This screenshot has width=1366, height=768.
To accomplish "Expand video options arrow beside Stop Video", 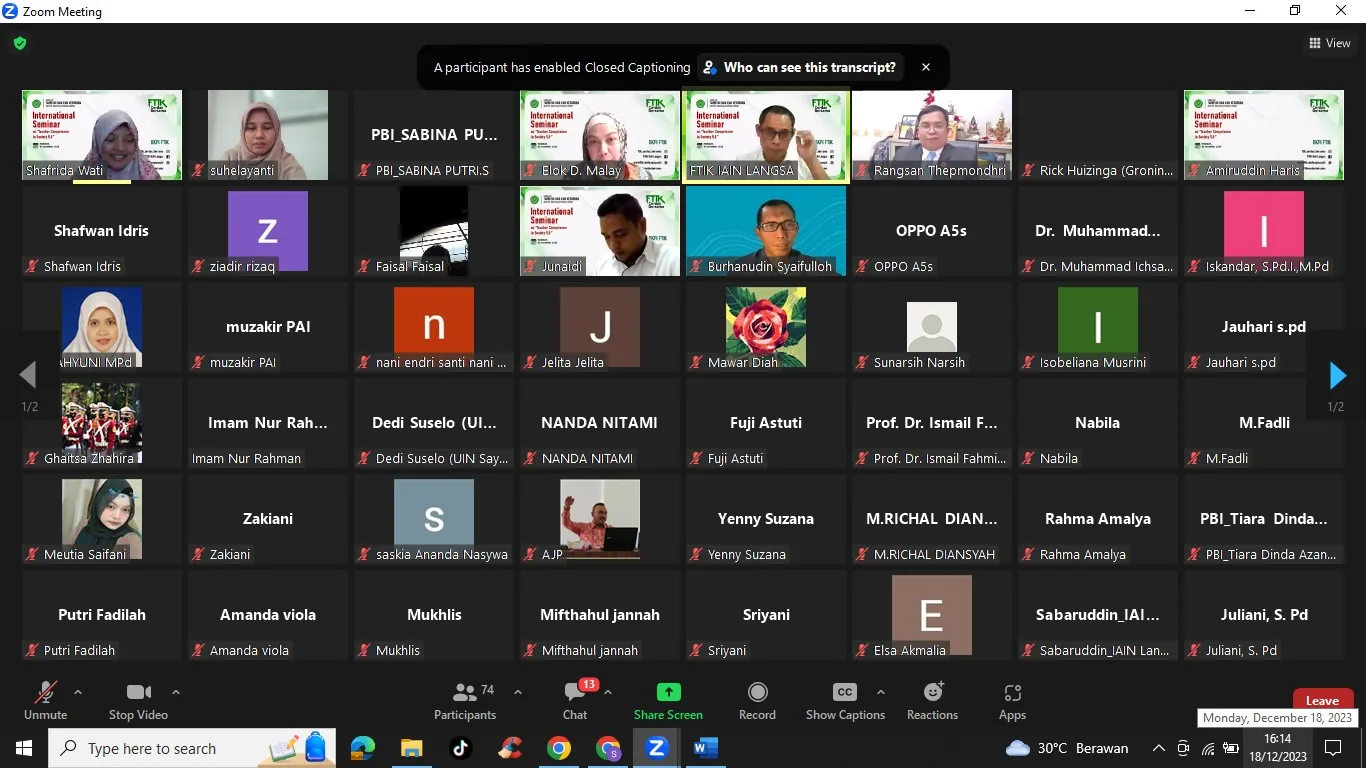I will 176,692.
